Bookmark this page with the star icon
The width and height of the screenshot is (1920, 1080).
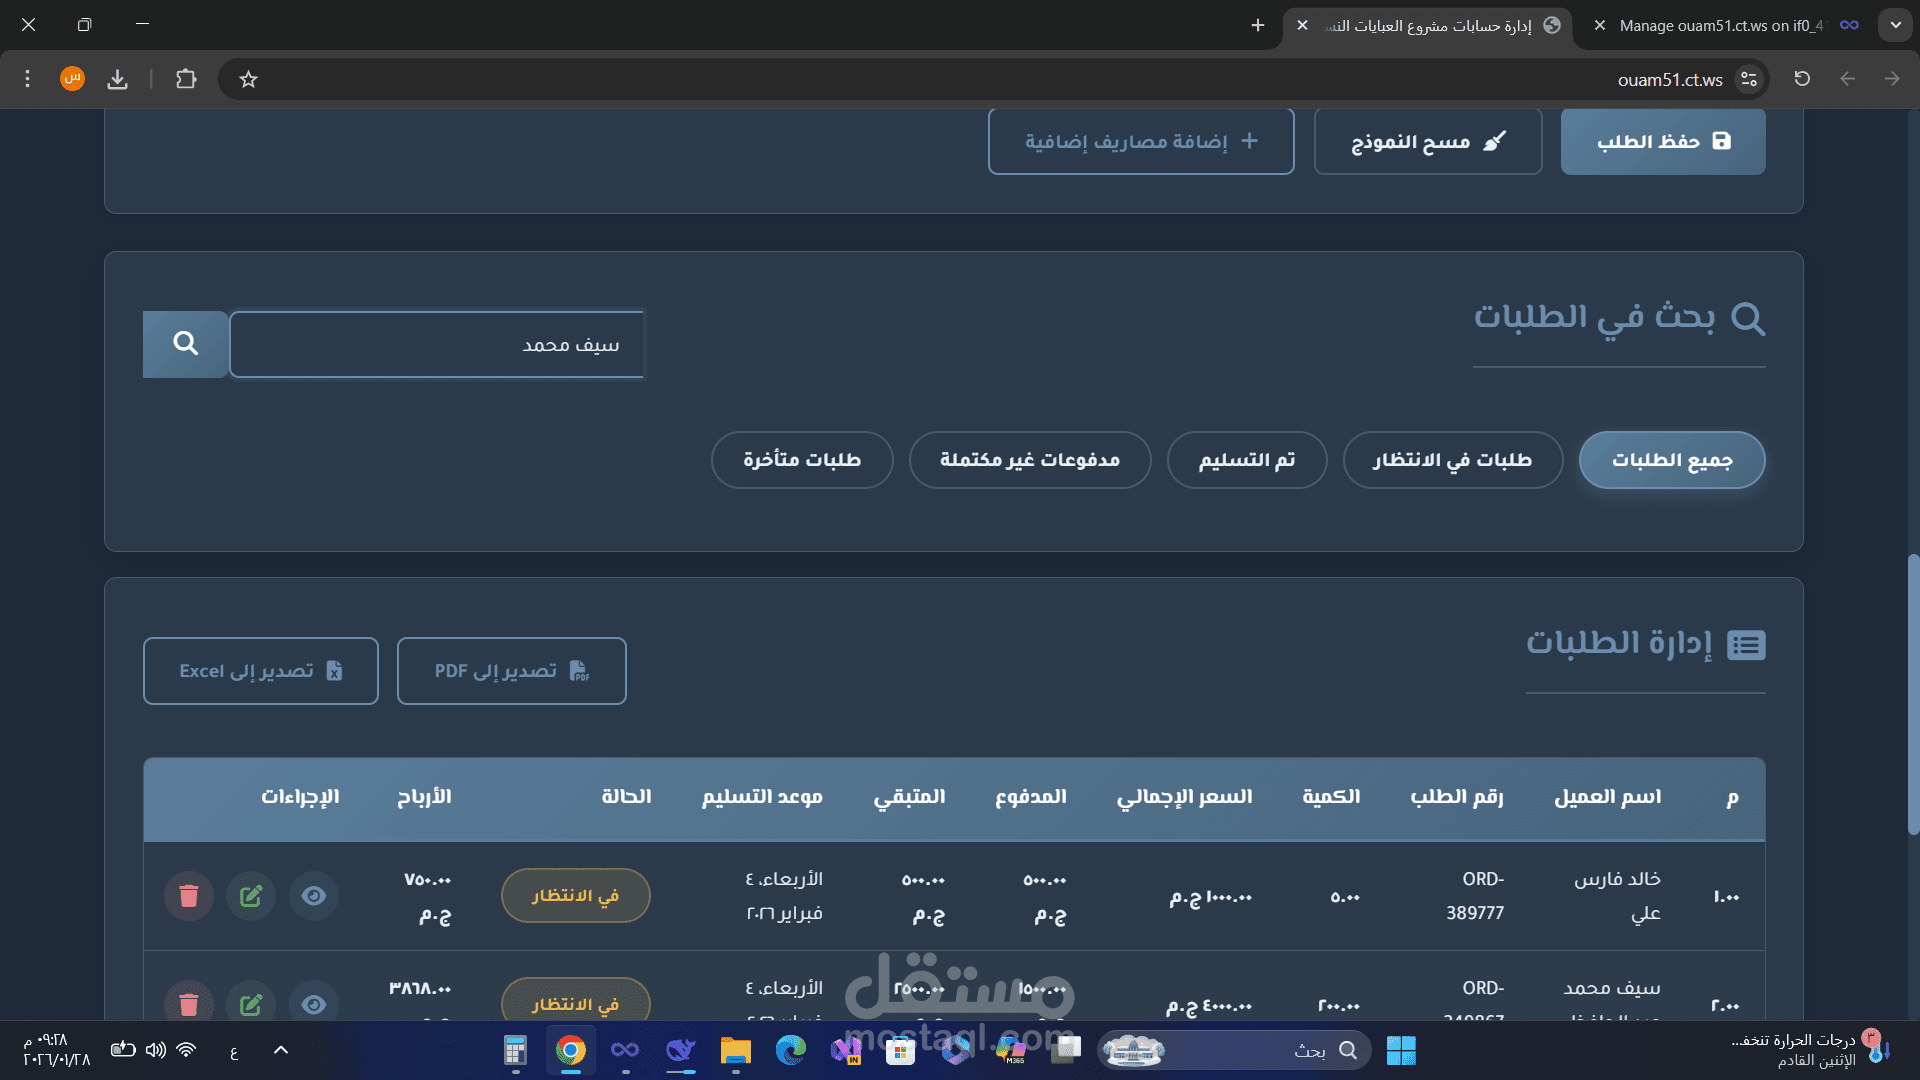[x=249, y=80]
